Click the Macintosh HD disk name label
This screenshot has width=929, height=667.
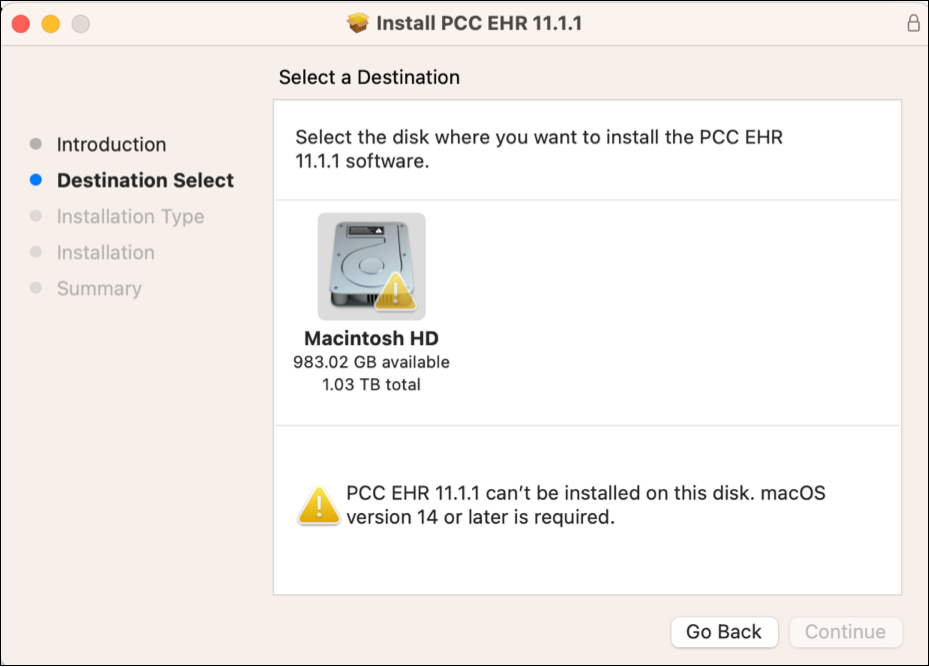coord(371,338)
